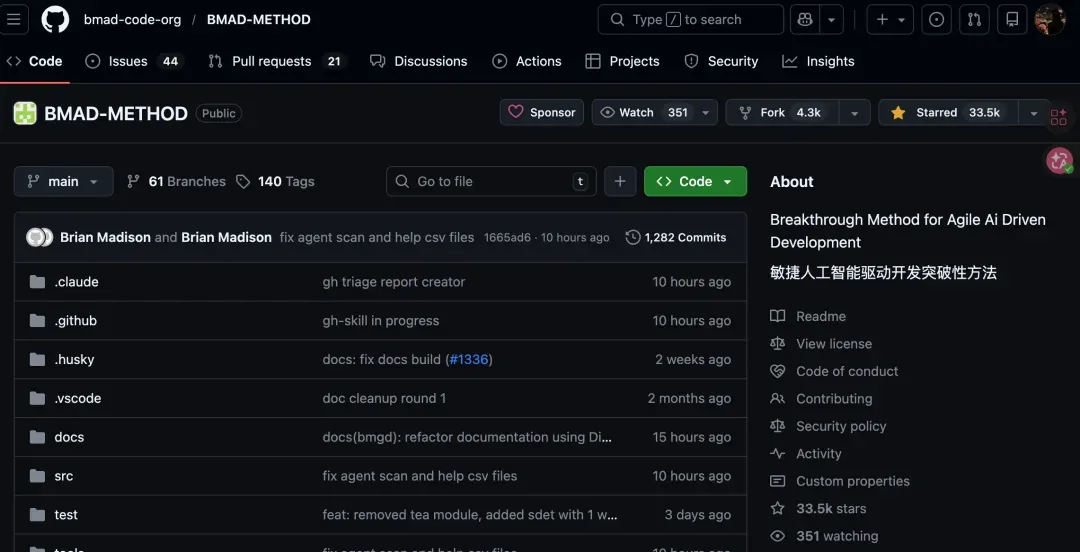
Task: Open the test folder
Action: 66,515
